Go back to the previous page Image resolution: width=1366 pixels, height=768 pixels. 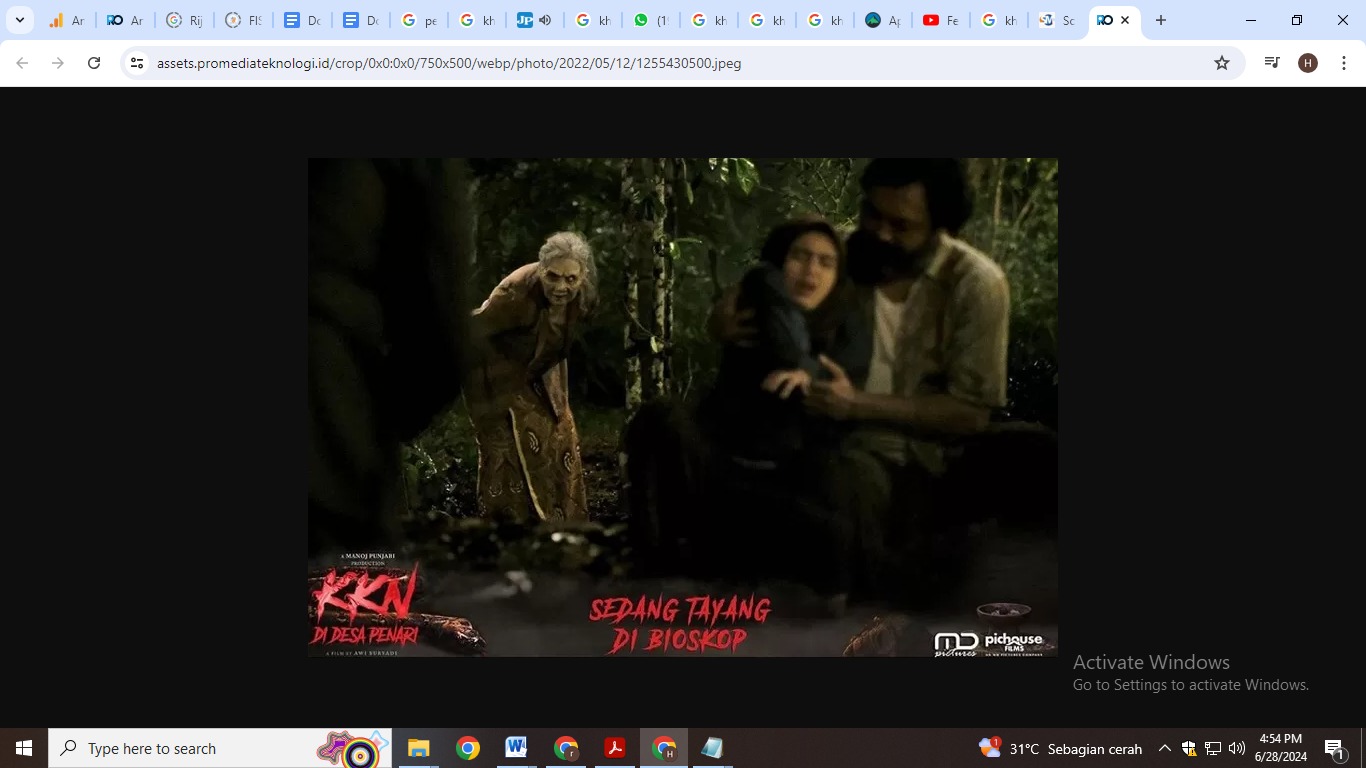pyautogui.click(x=21, y=62)
